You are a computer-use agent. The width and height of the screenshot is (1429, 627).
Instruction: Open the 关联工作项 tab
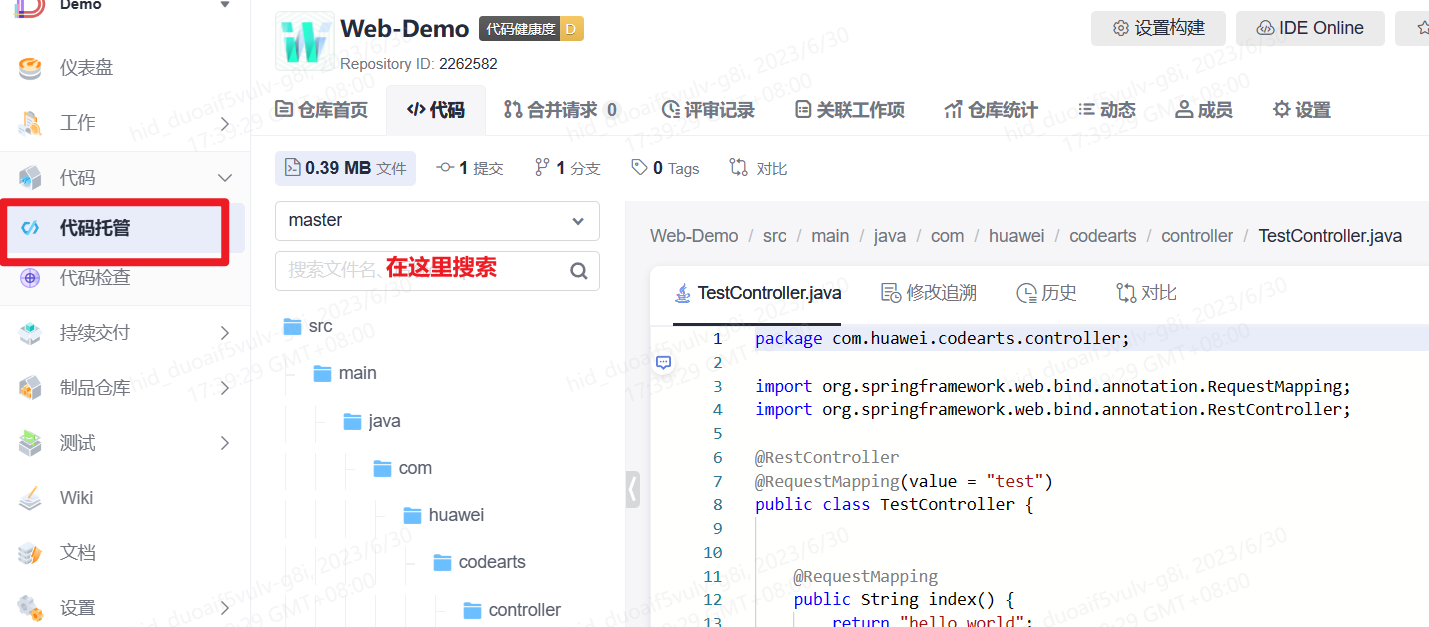tap(849, 110)
